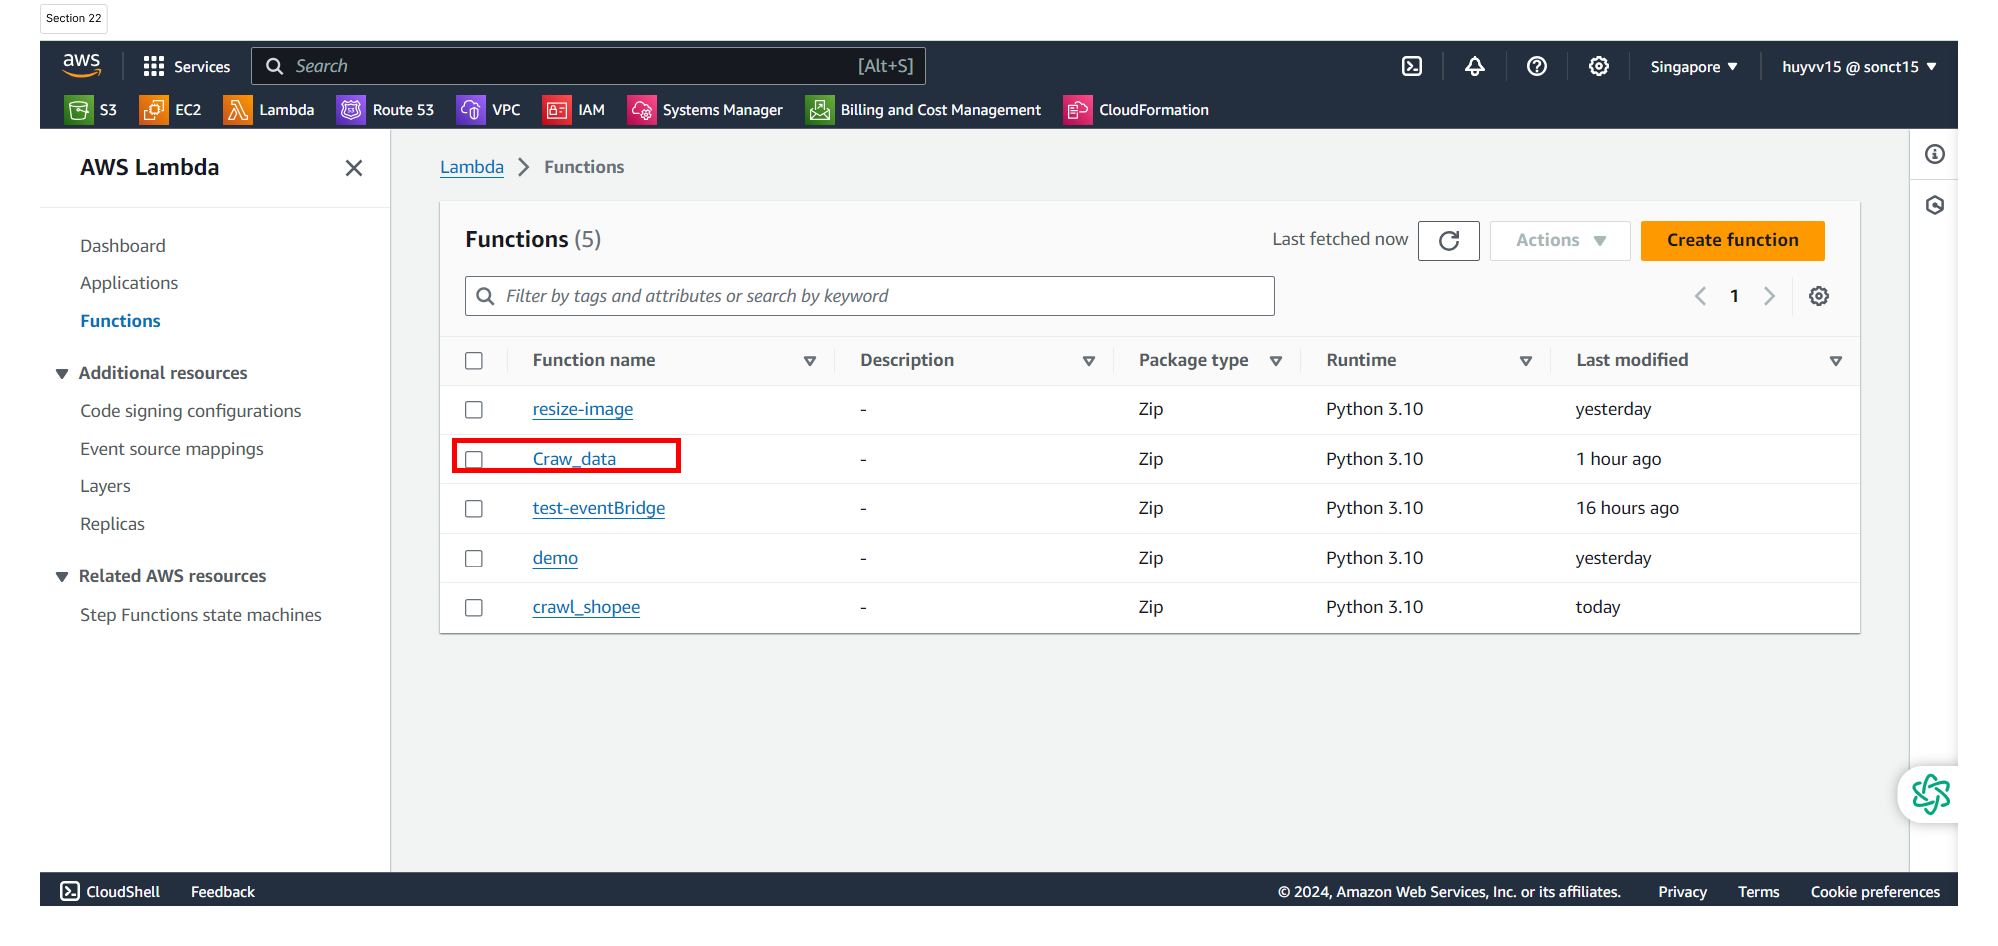Image resolution: width=1998 pixels, height=946 pixels.
Task: Sort by Function name column
Action: 810,361
